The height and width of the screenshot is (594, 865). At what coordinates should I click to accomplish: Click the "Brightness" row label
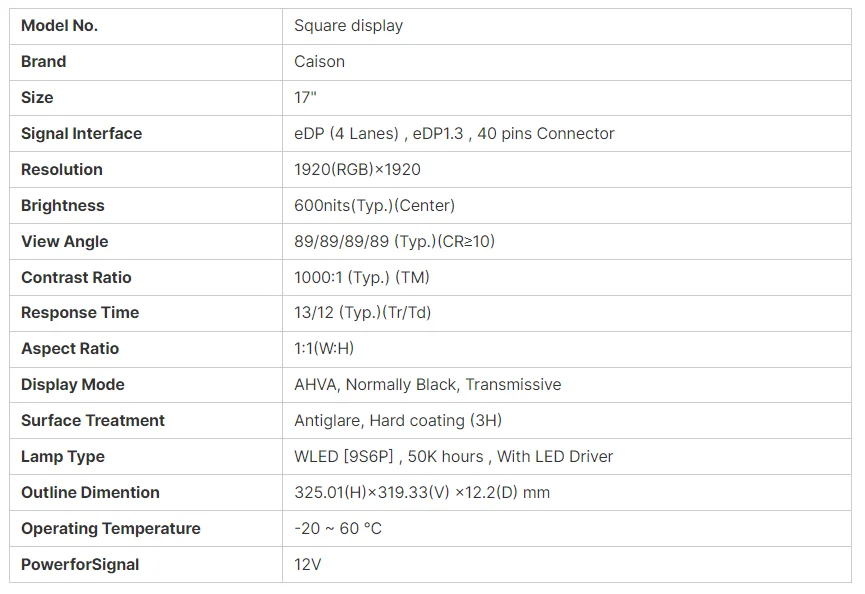[62, 206]
